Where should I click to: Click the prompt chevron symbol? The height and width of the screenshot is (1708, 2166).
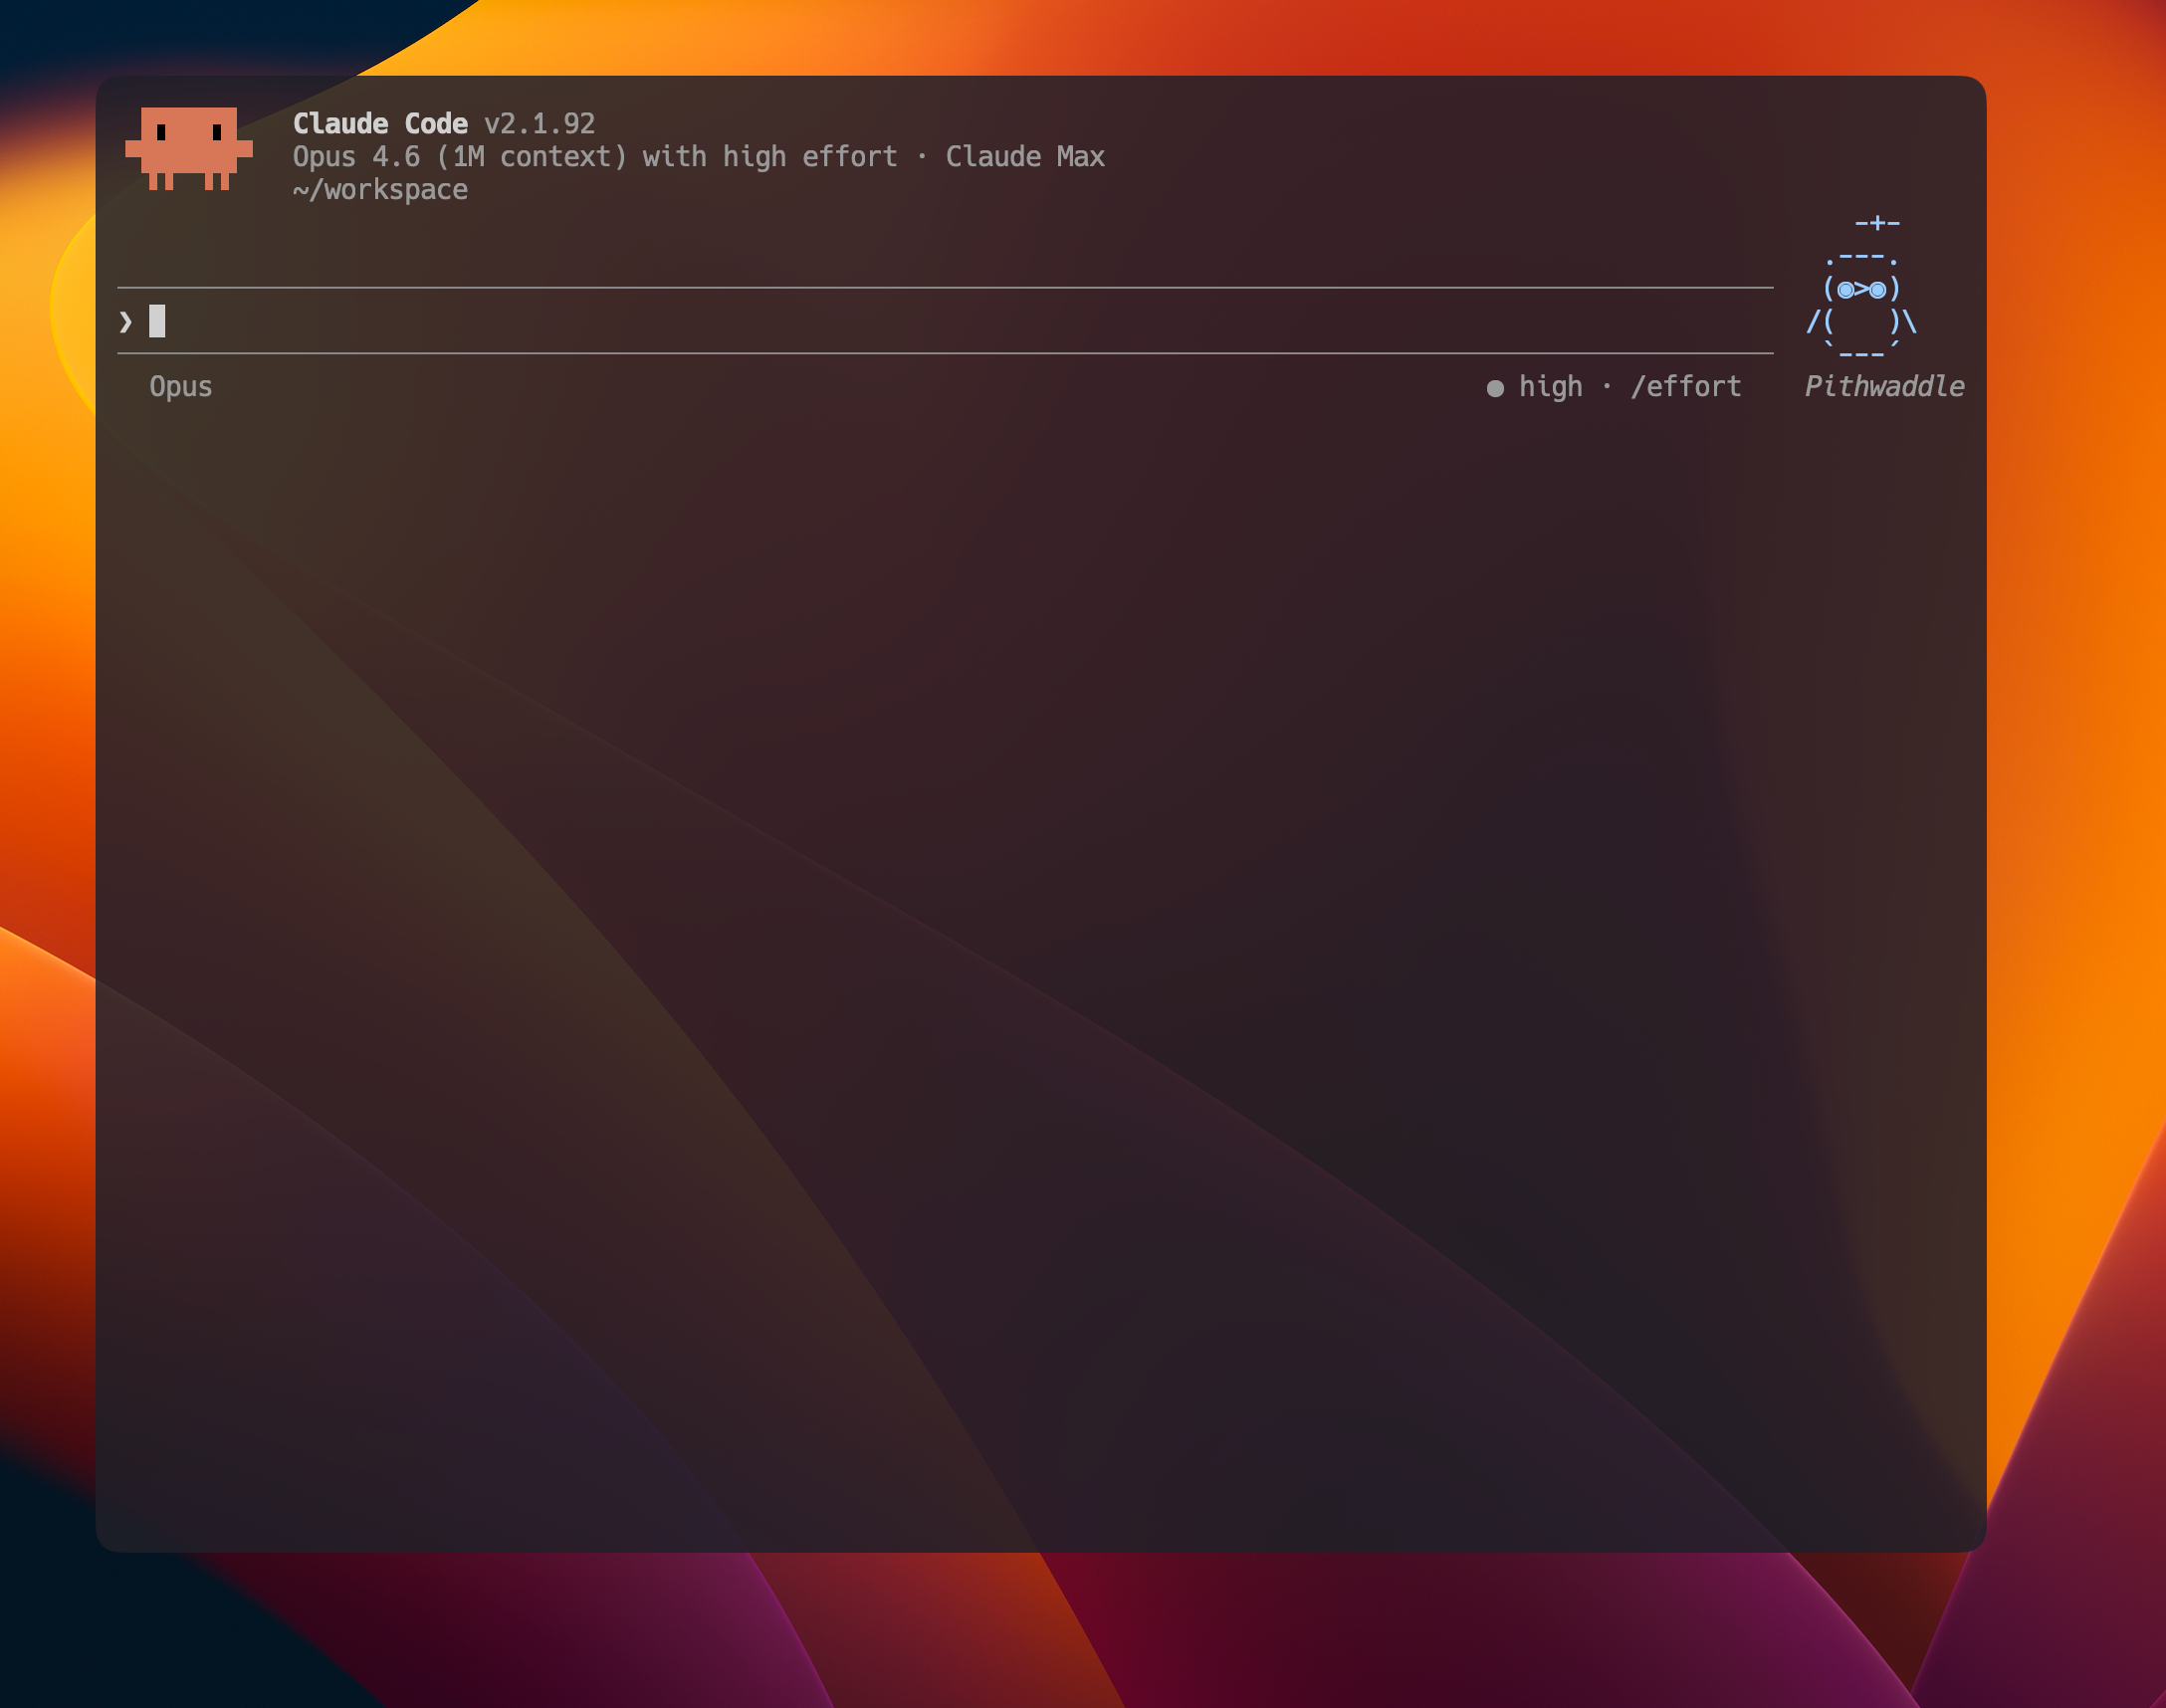point(125,322)
